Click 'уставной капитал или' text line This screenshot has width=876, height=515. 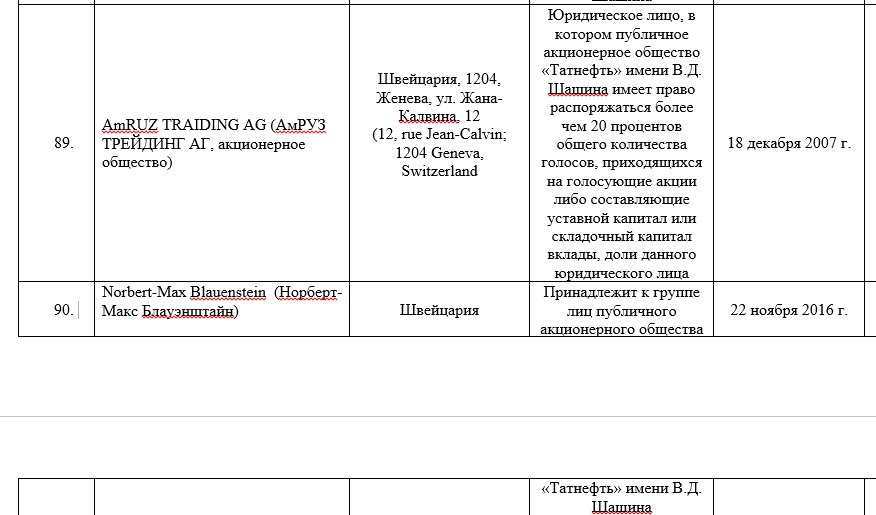621,218
